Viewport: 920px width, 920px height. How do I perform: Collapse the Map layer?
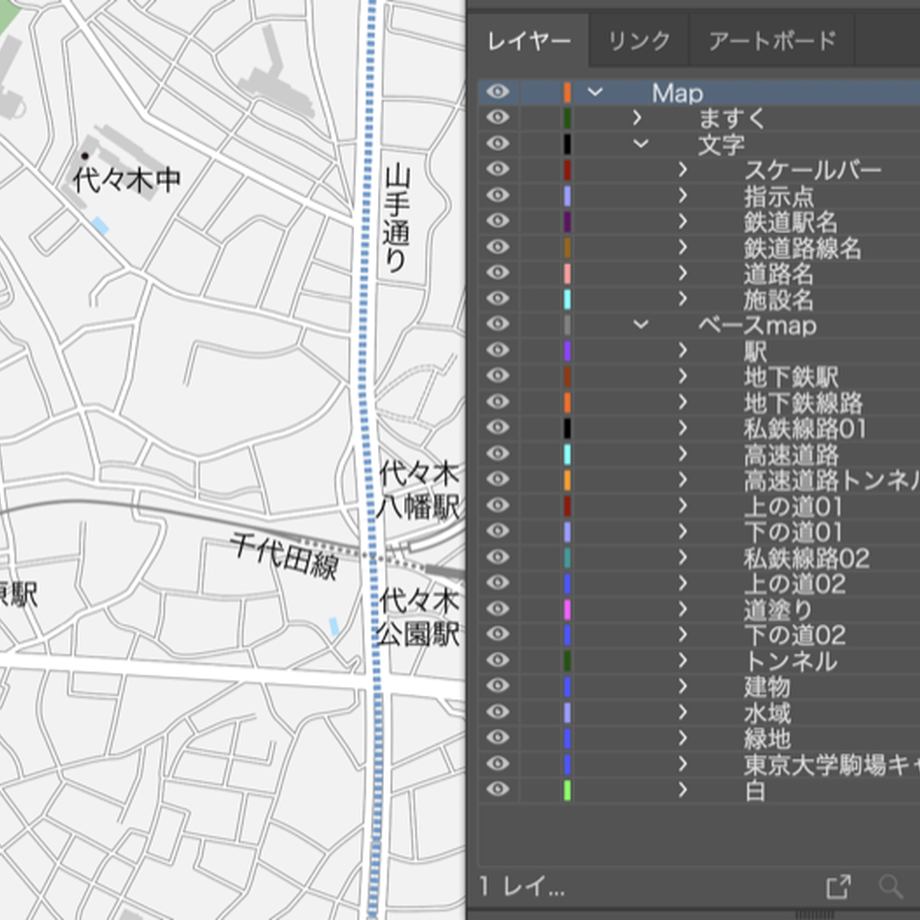[x=595, y=92]
